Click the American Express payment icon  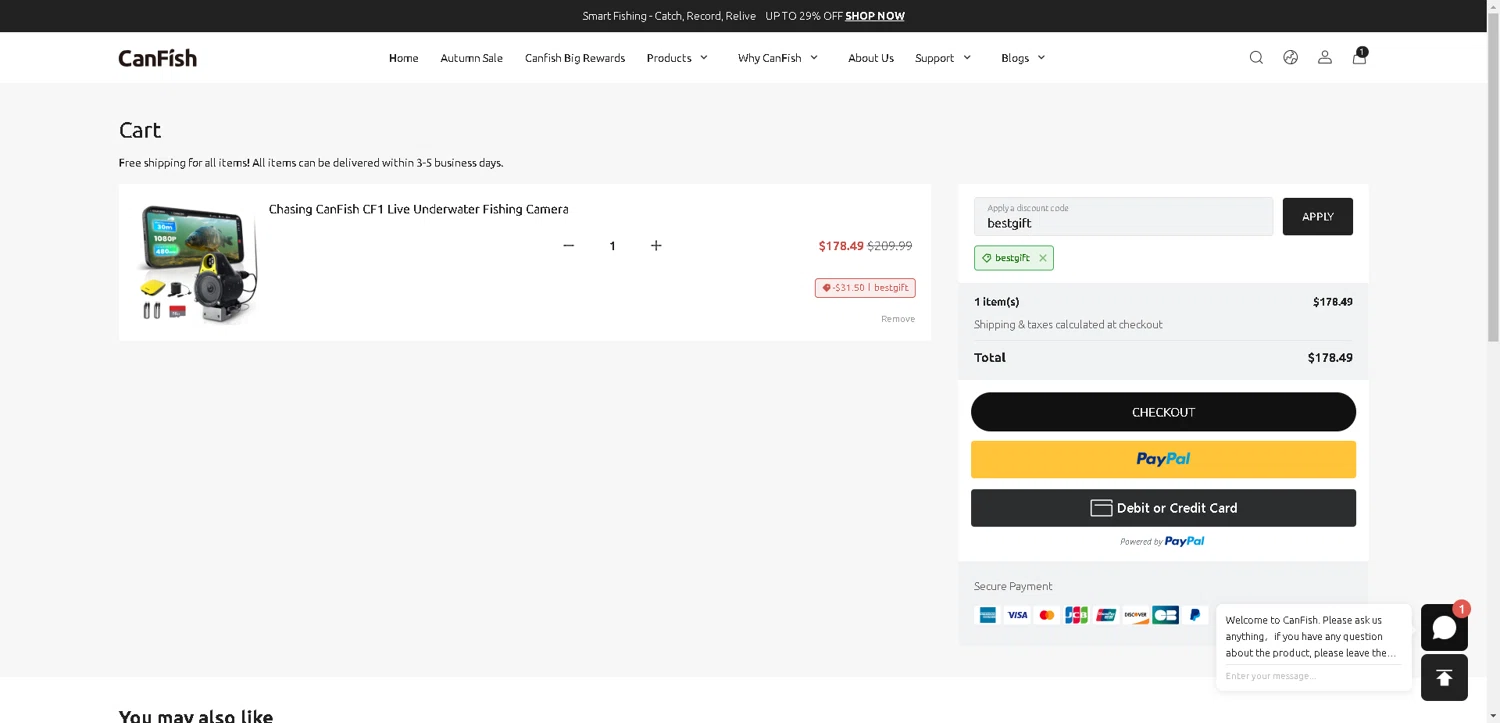(987, 615)
